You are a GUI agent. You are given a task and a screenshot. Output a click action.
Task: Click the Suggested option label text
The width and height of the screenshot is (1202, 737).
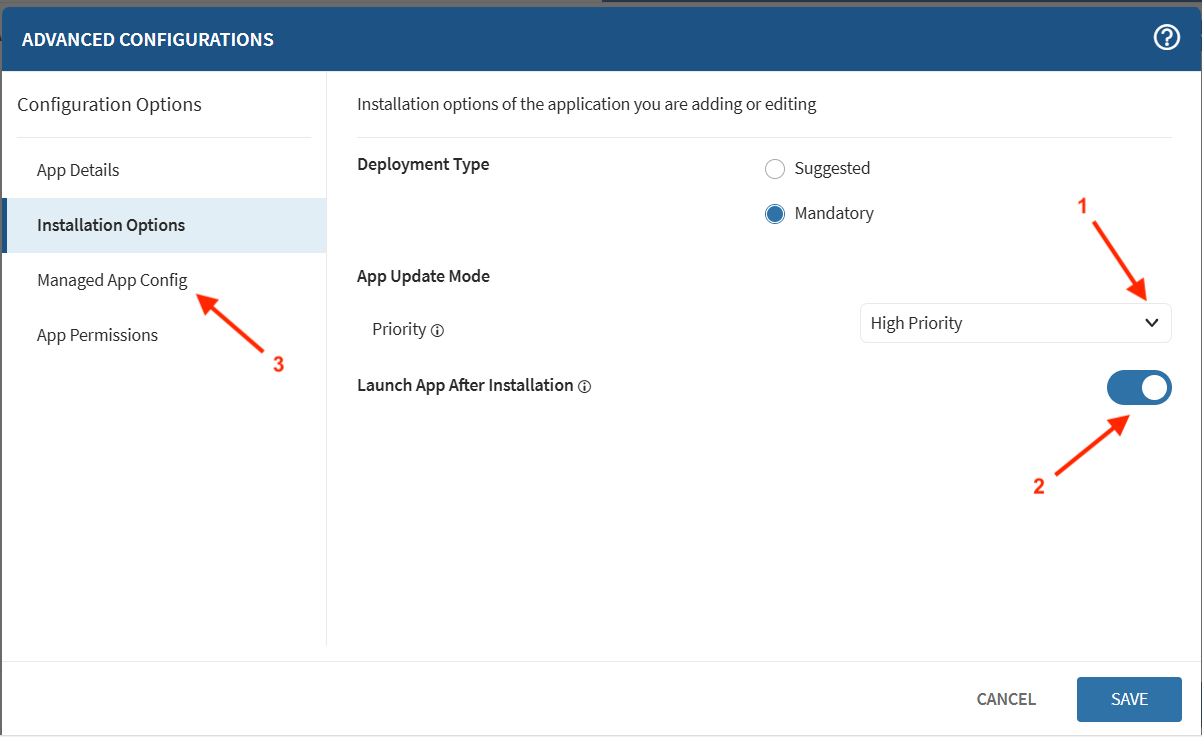tap(832, 169)
